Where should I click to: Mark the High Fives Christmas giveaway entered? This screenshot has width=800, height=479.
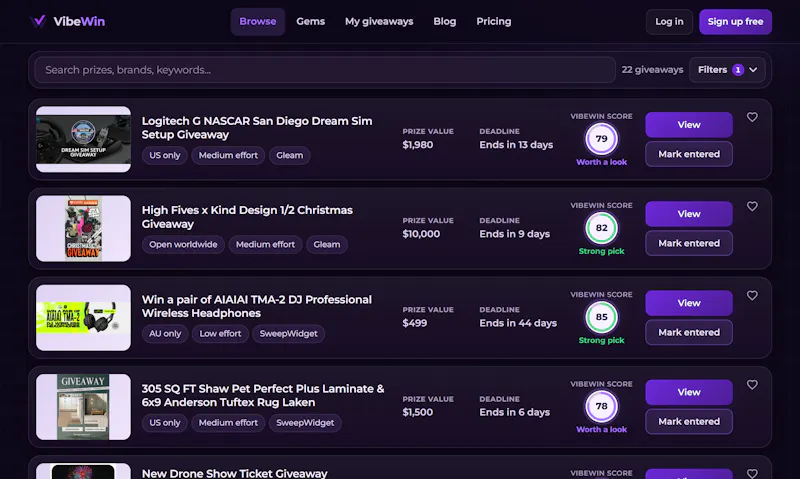point(689,243)
